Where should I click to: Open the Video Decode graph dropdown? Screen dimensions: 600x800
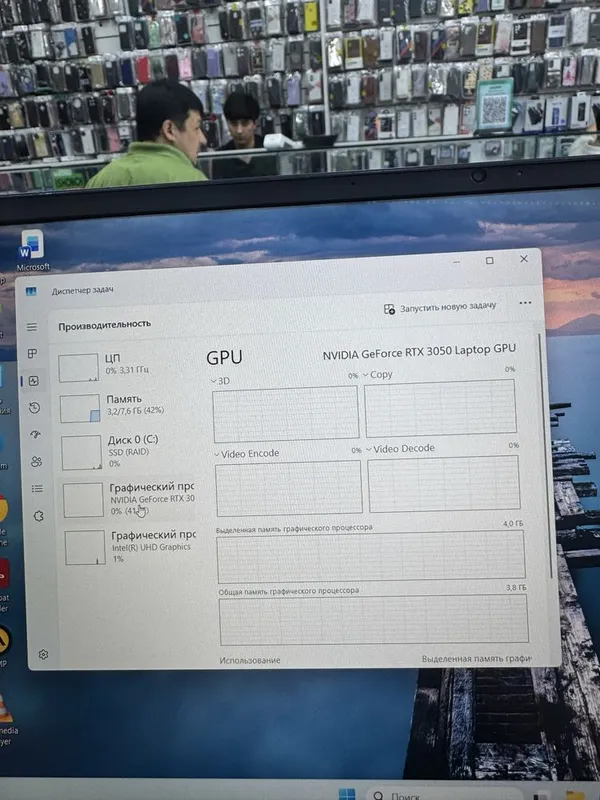[401, 449]
